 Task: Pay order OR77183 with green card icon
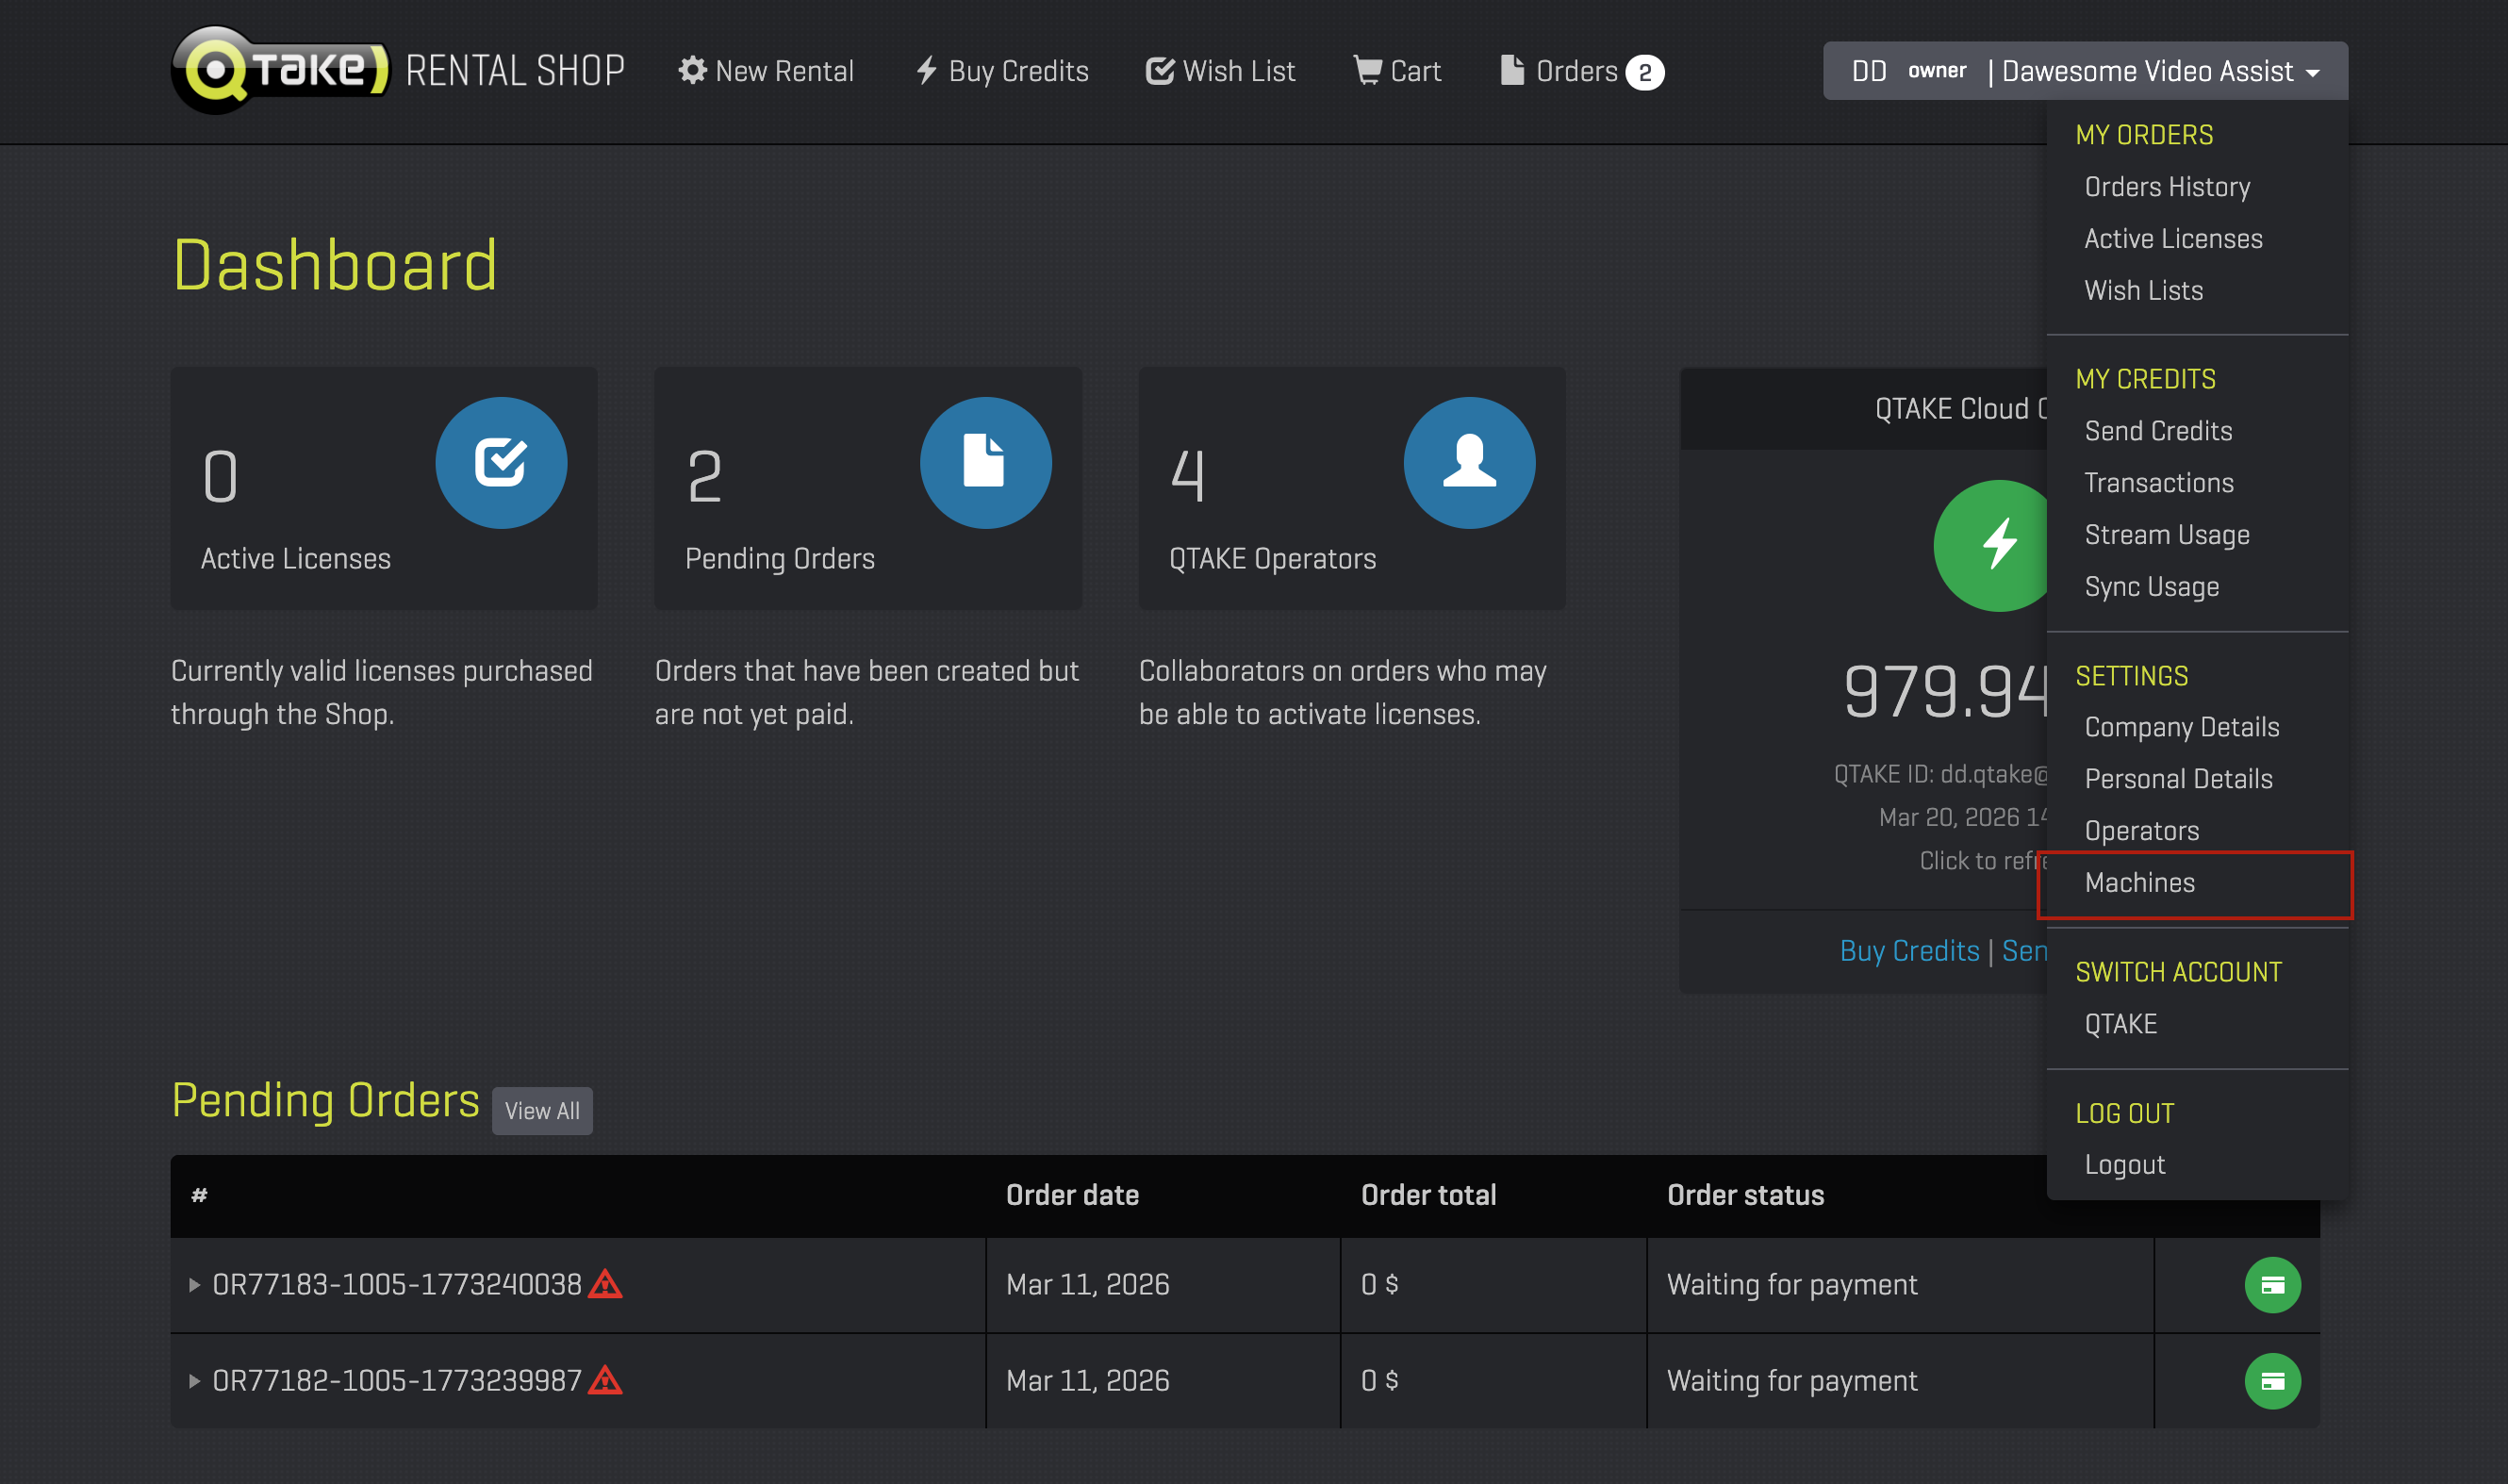(2272, 1285)
